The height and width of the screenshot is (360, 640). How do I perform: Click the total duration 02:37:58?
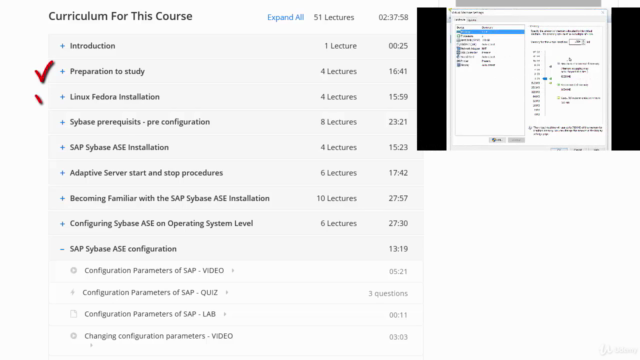tap(393, 17)
